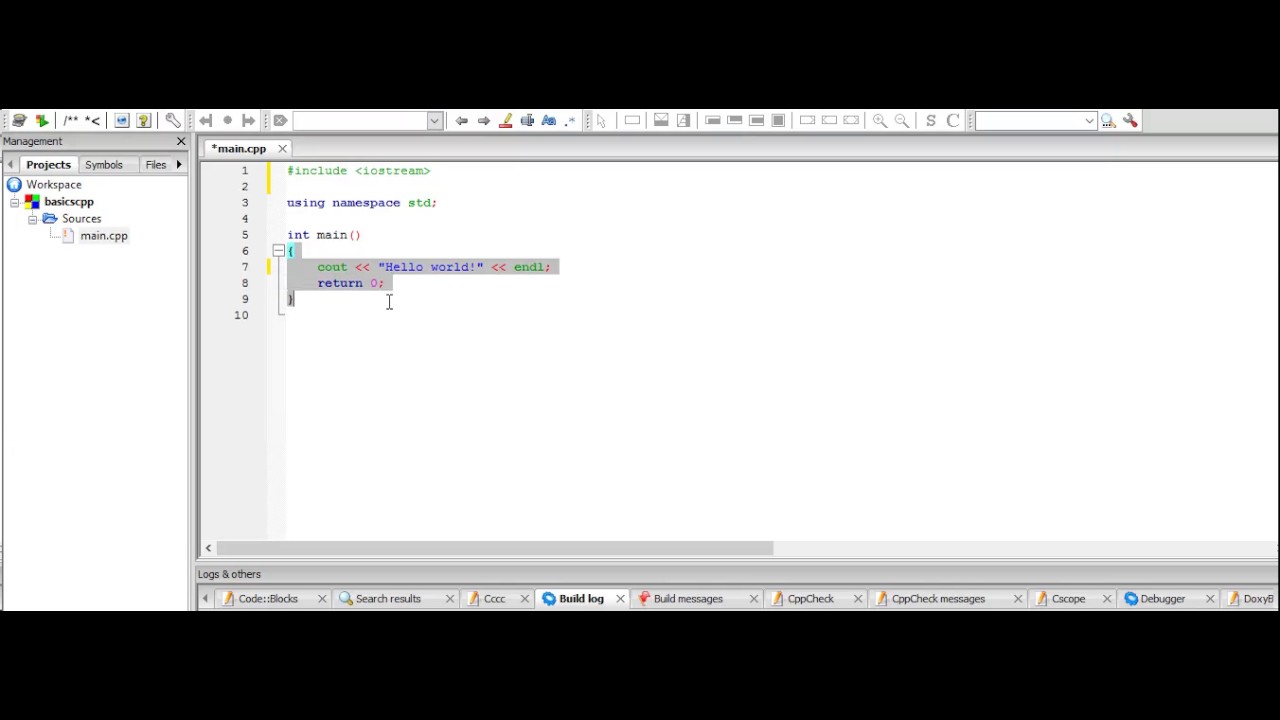Open the doxygen help question-mark icon
1280x720 pixels.
click(144, 120)
